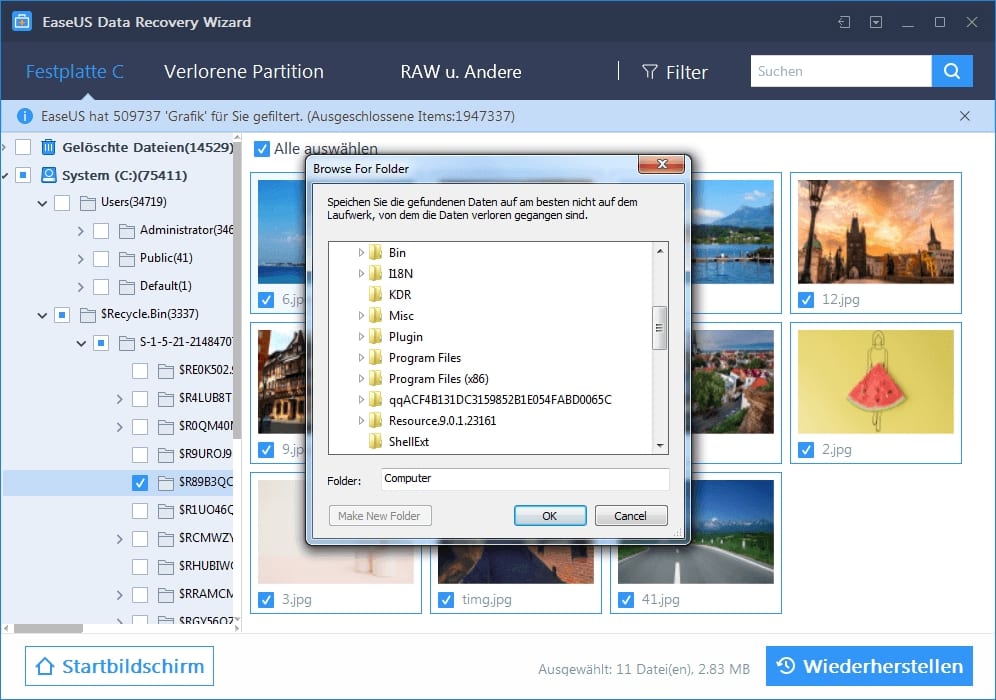Focus the Suchen search field

[841, 71]
